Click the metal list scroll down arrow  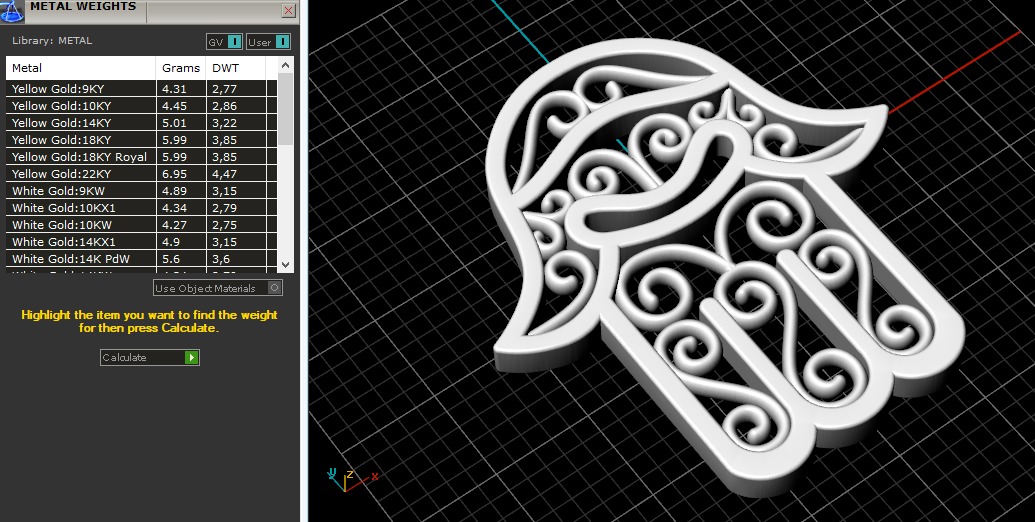285,265
